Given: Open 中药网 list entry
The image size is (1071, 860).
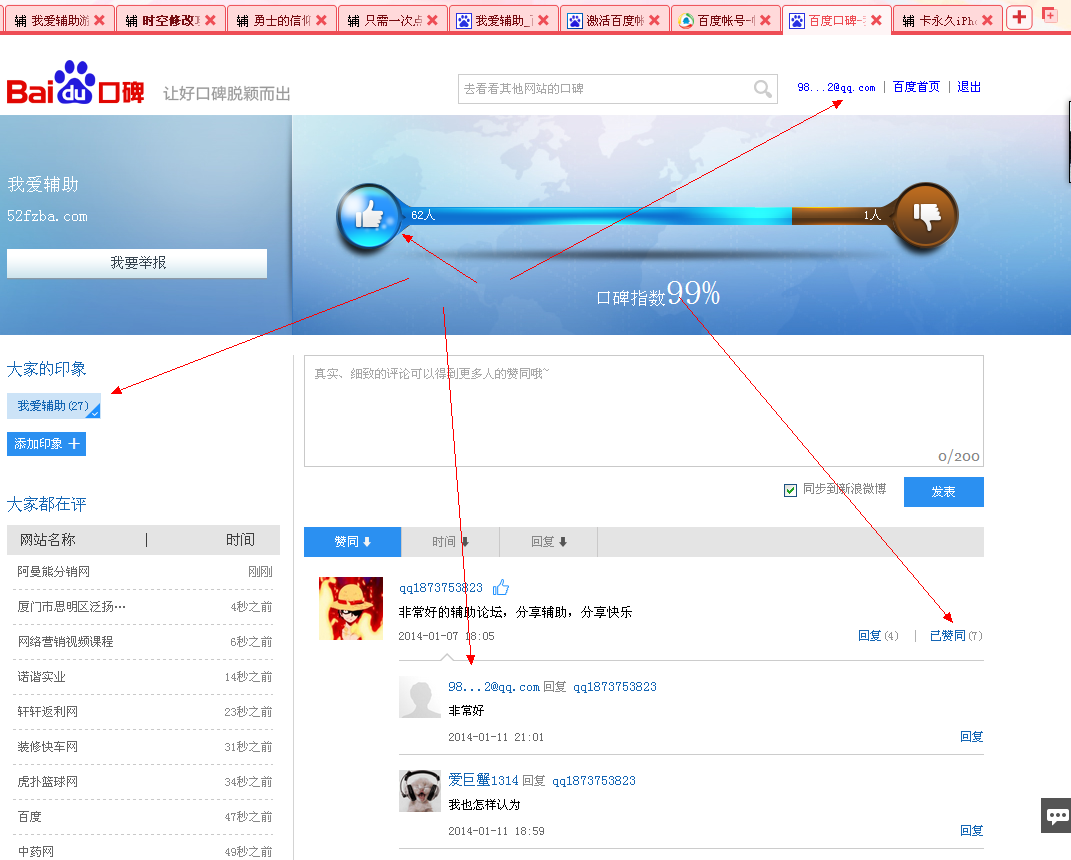Looking at the screenshot, I should pyautogui.click(x=36, y=852).
